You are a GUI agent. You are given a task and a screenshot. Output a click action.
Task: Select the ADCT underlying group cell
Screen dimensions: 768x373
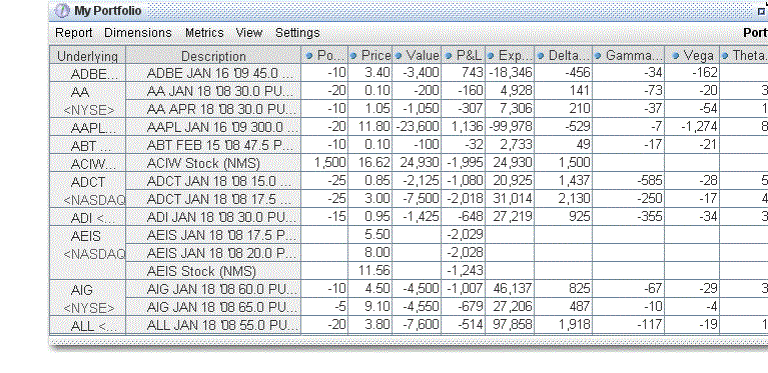[x=87, y=190]
